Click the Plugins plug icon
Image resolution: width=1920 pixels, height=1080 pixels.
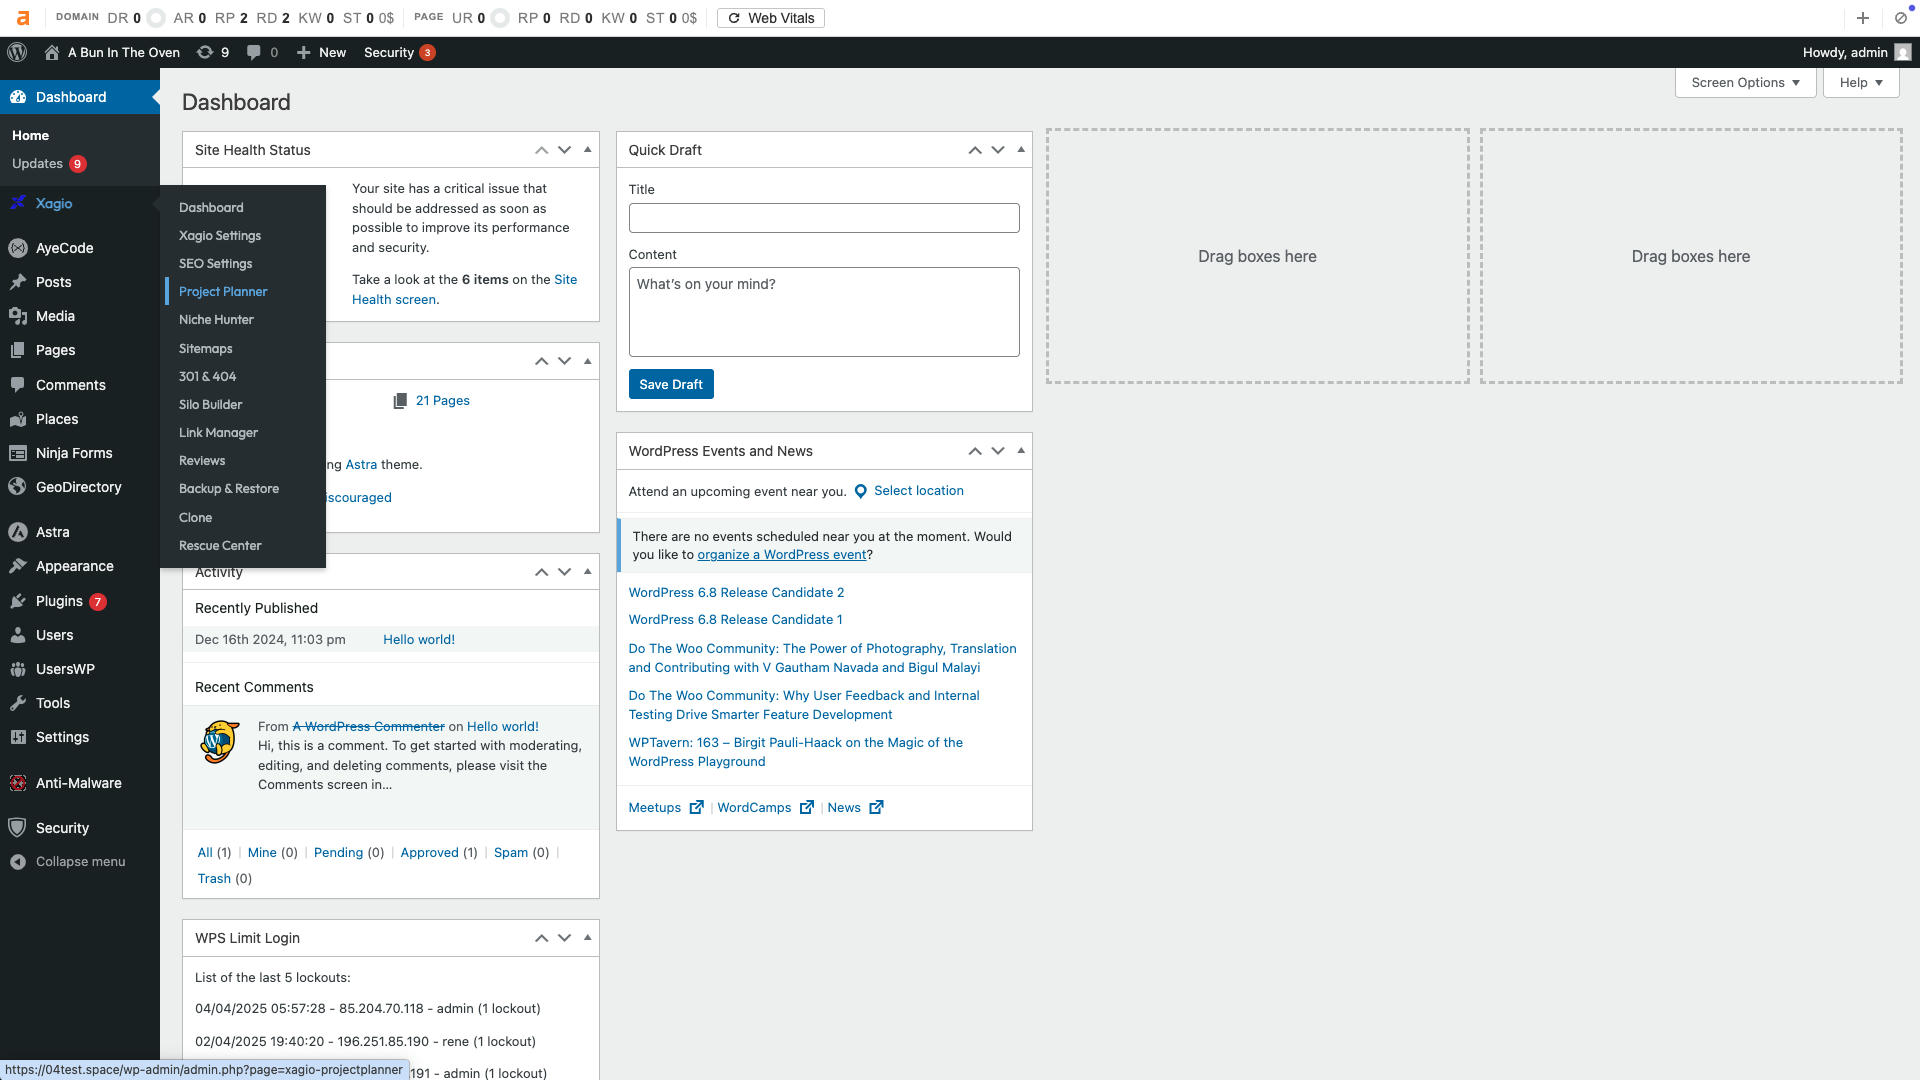pyautogui.click(x=18, y=601)
